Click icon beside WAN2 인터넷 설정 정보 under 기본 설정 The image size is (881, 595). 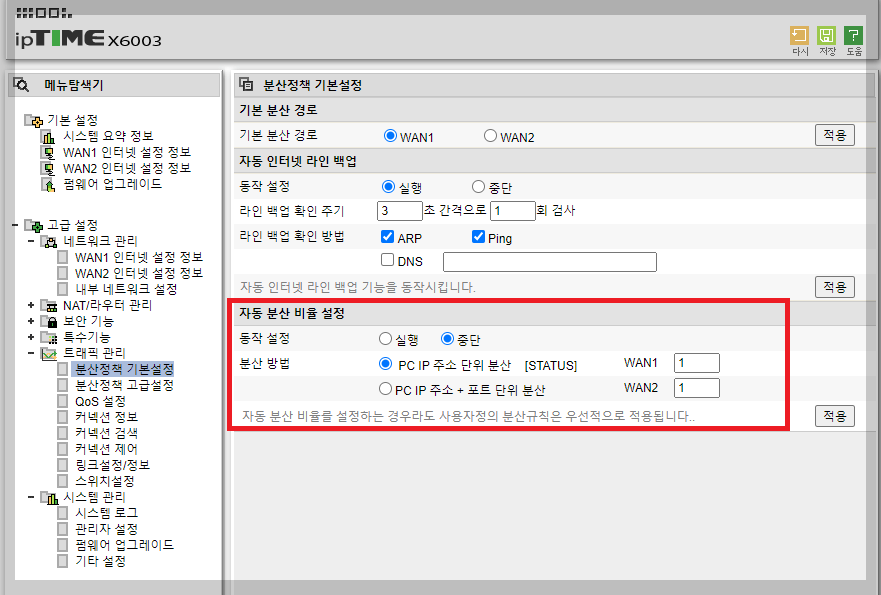(49, 169)
